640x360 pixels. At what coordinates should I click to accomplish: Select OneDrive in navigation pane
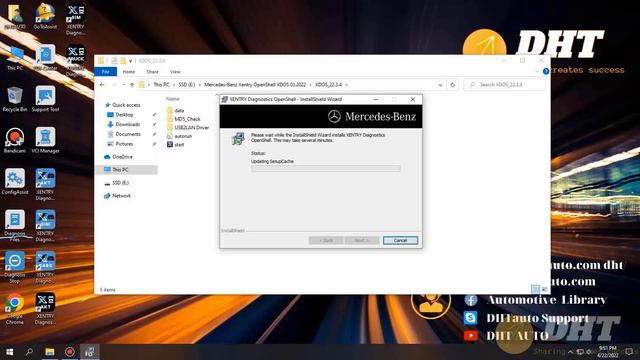coord(122,157)
